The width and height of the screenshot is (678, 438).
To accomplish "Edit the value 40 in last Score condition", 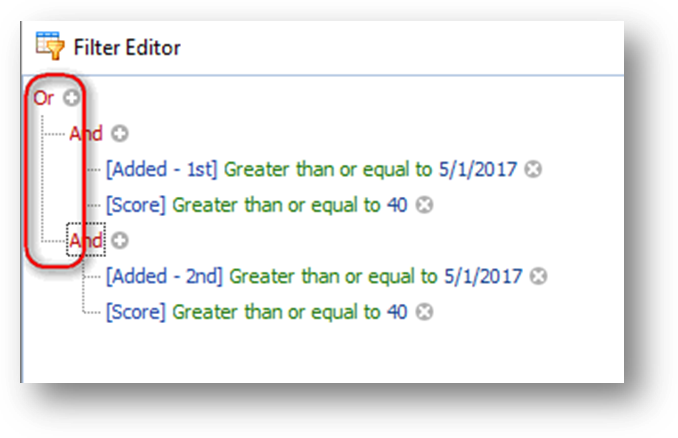I will point(397,312).
